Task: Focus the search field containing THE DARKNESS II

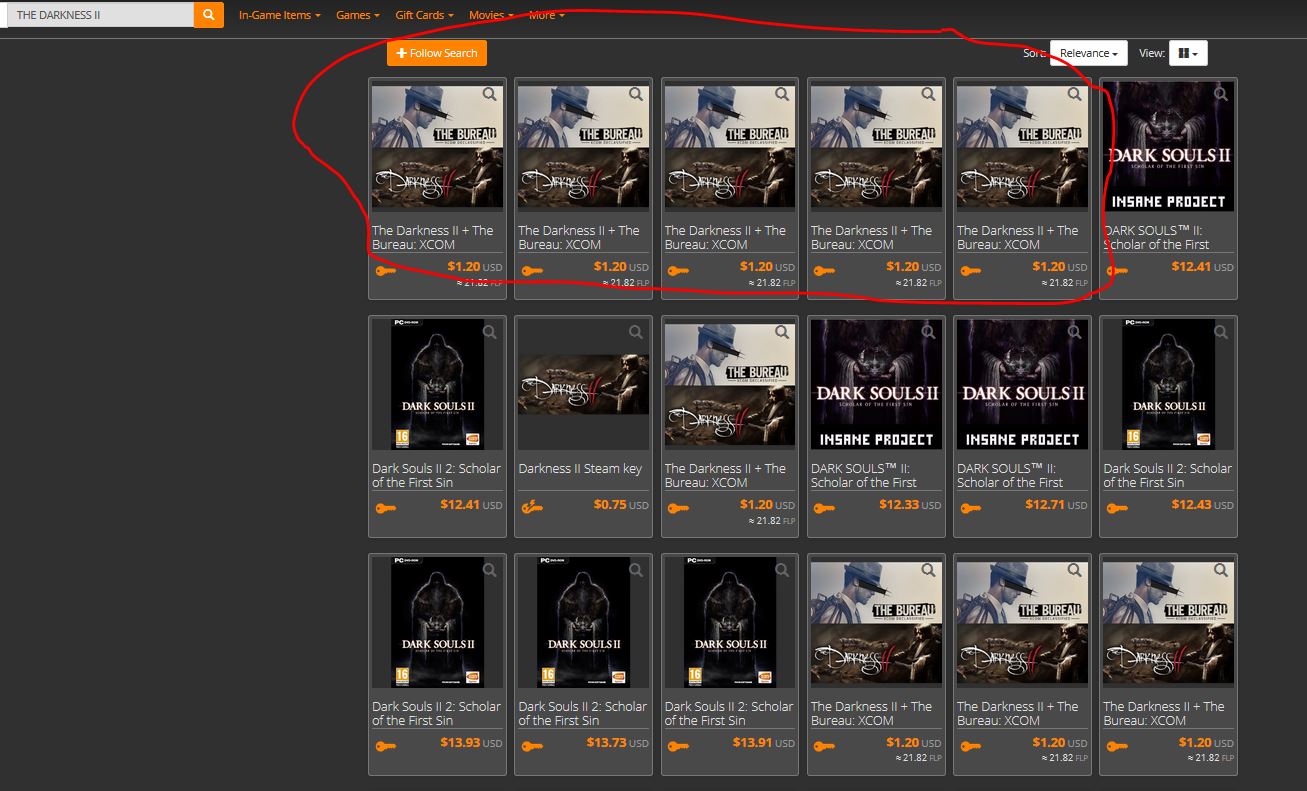Action: click(100, 15)
